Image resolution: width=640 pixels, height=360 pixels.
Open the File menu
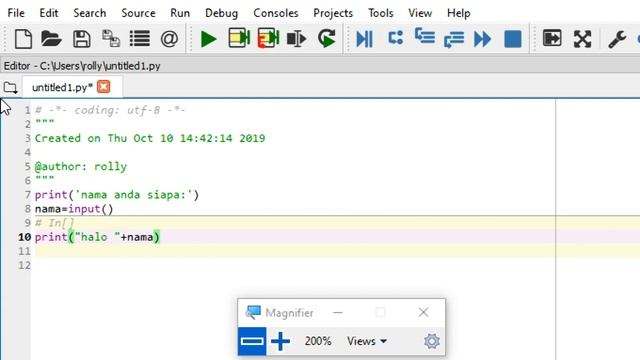point(16,13)
